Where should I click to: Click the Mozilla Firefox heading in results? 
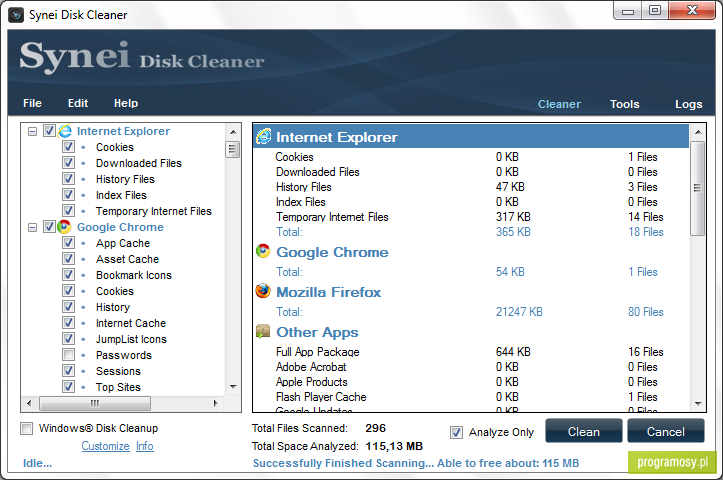[329, 292]
